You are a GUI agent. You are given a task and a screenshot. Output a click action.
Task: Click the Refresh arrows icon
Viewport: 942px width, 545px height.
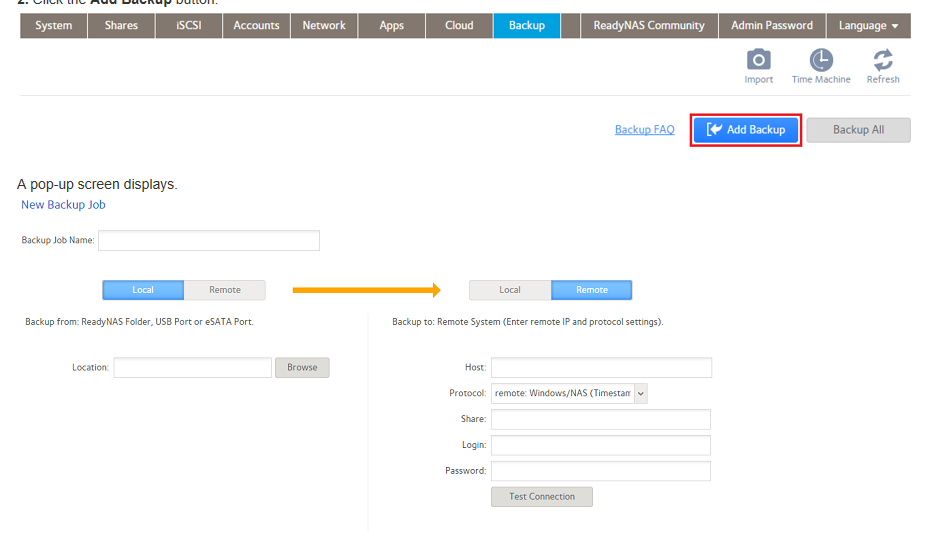pos(883,61)
